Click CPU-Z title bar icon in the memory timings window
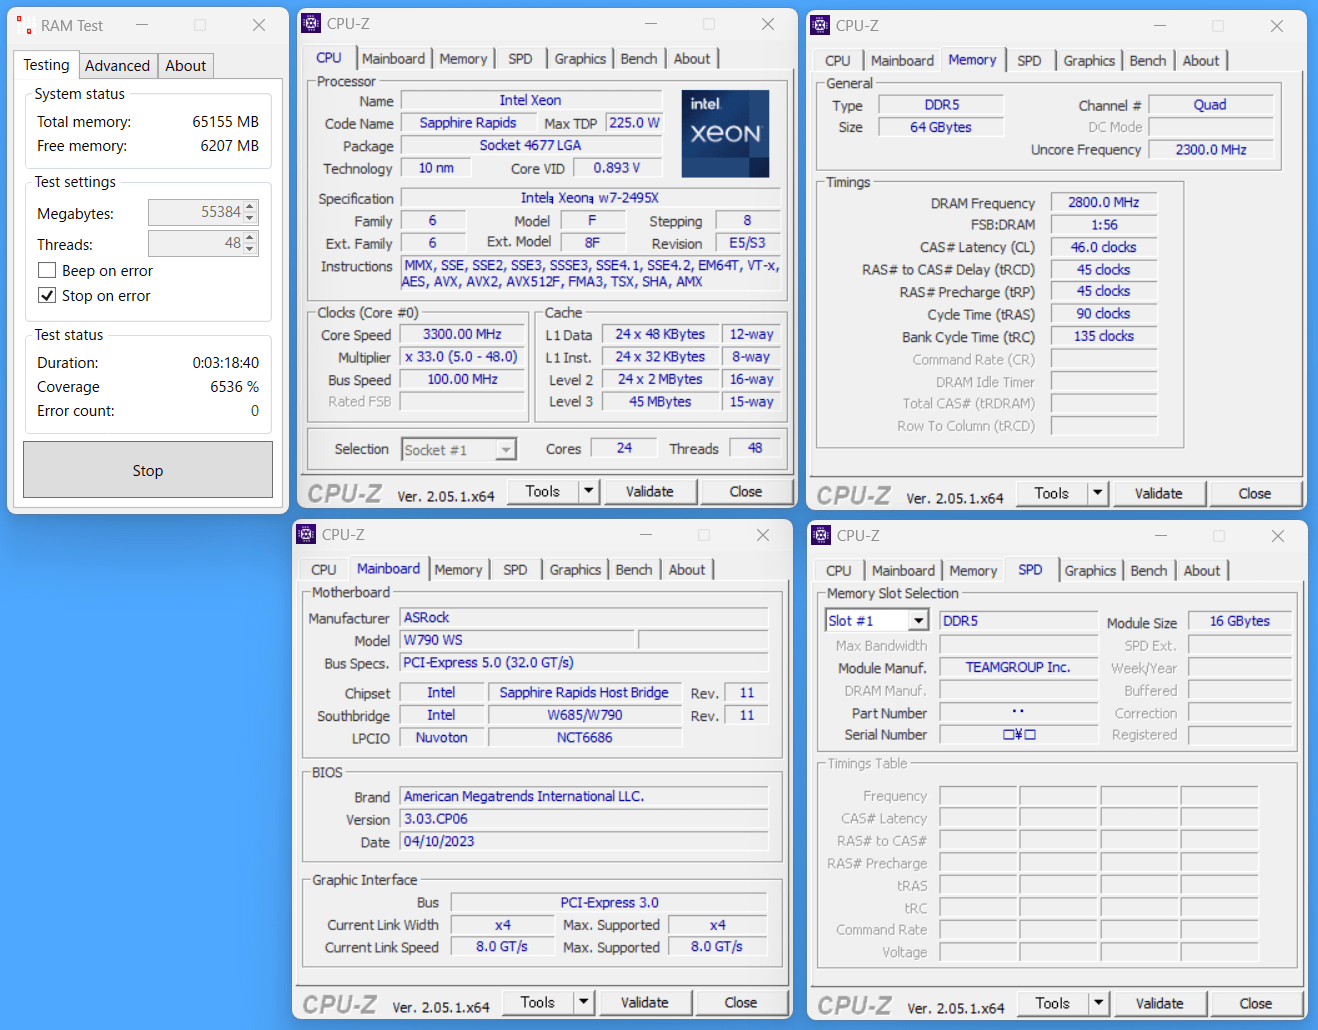Image resolution: width=1318 pixels, height=1030 pixels. click(x=820, y=25)
